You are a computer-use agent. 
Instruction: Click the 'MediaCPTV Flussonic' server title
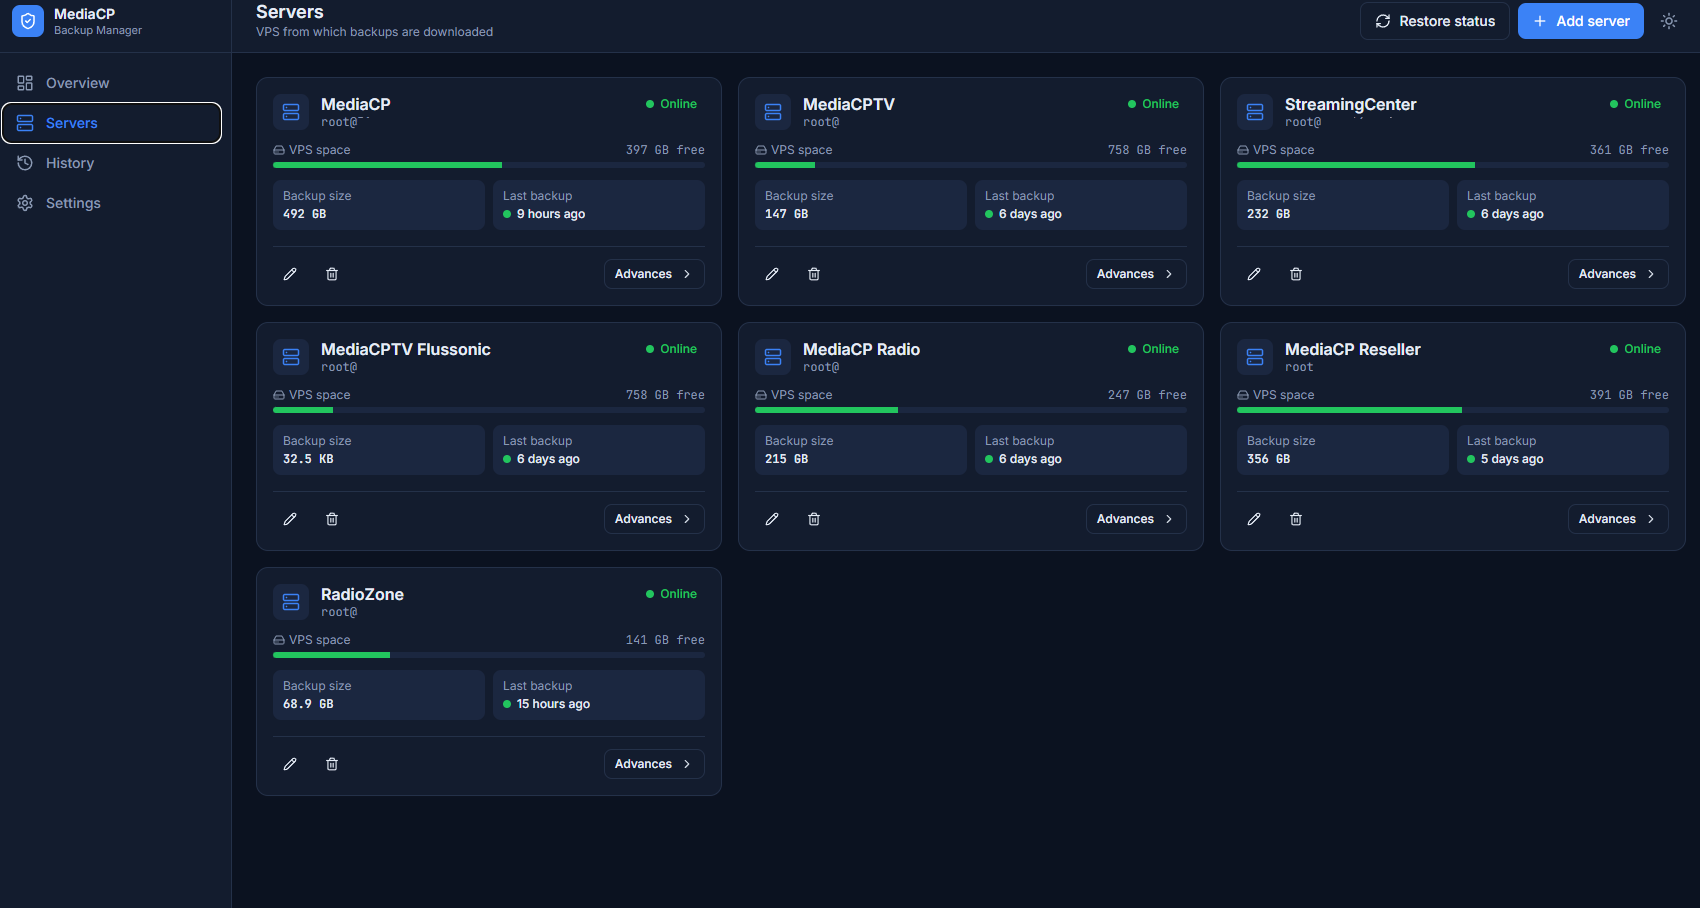[x=406, y=349]
